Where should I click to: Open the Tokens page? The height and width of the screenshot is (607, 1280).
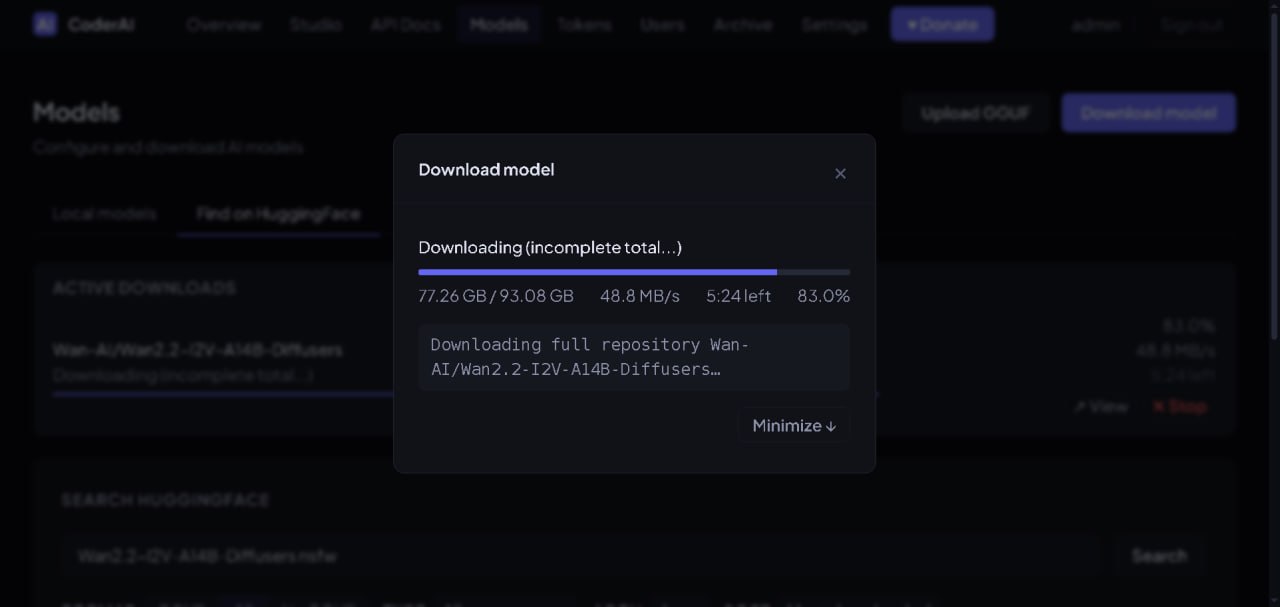[584, 24]
